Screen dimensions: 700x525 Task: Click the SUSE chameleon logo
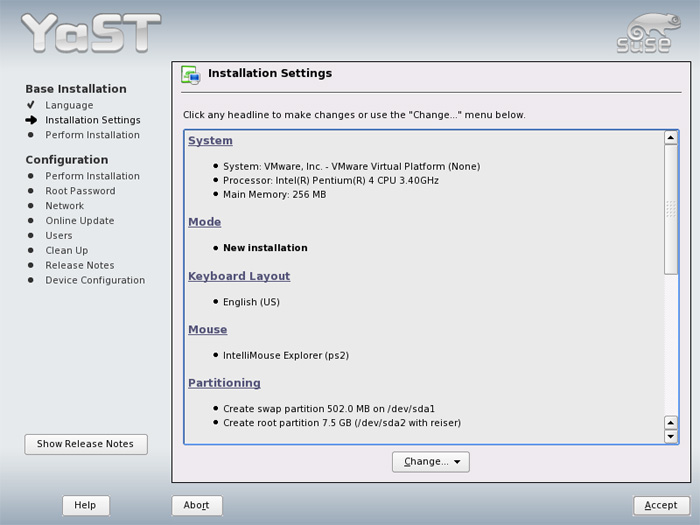649,33
